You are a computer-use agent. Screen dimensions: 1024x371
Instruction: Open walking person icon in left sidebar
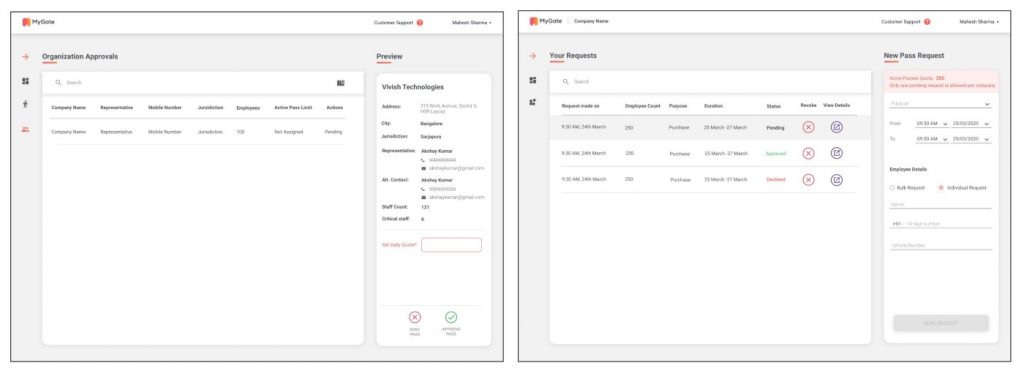[25, 104]
